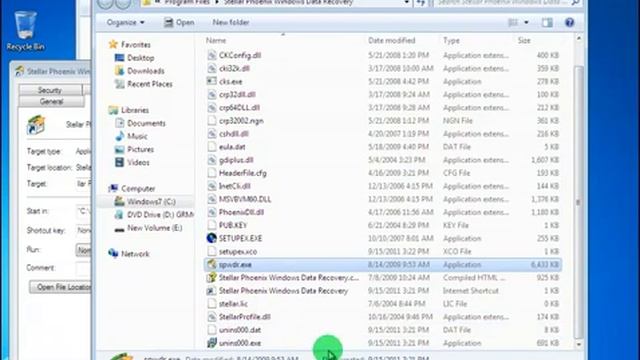Viewport: 640px width, 360px height.
Task: Select cshdll.dll file icon
Action: 211,133
